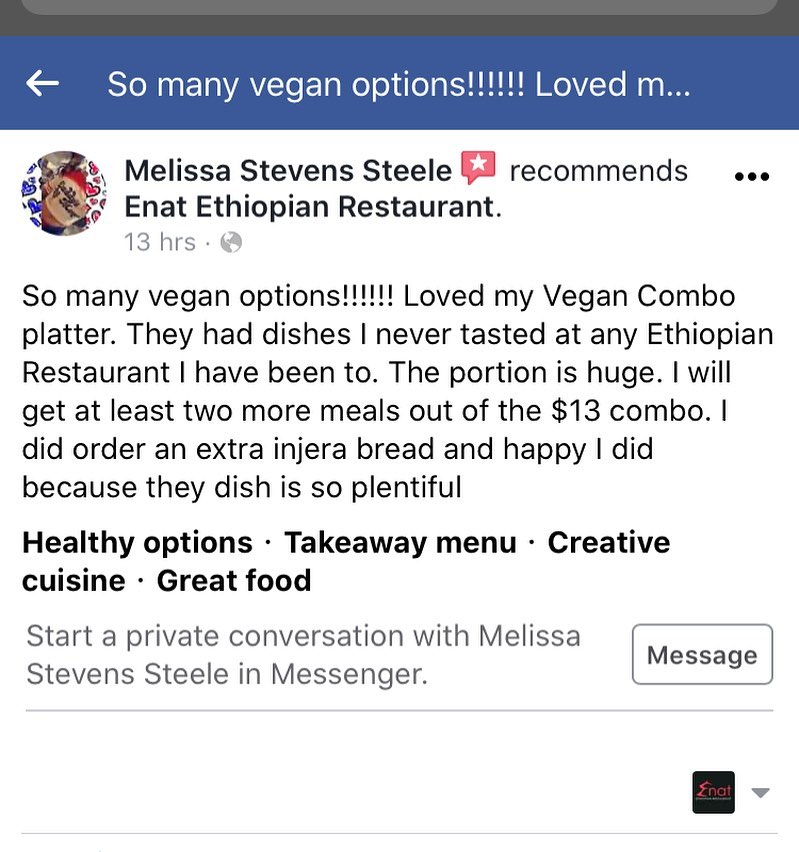Open Enat Ethiopian Restaurant page link
This screenshot has height=852, width=799.
[313, 206]
